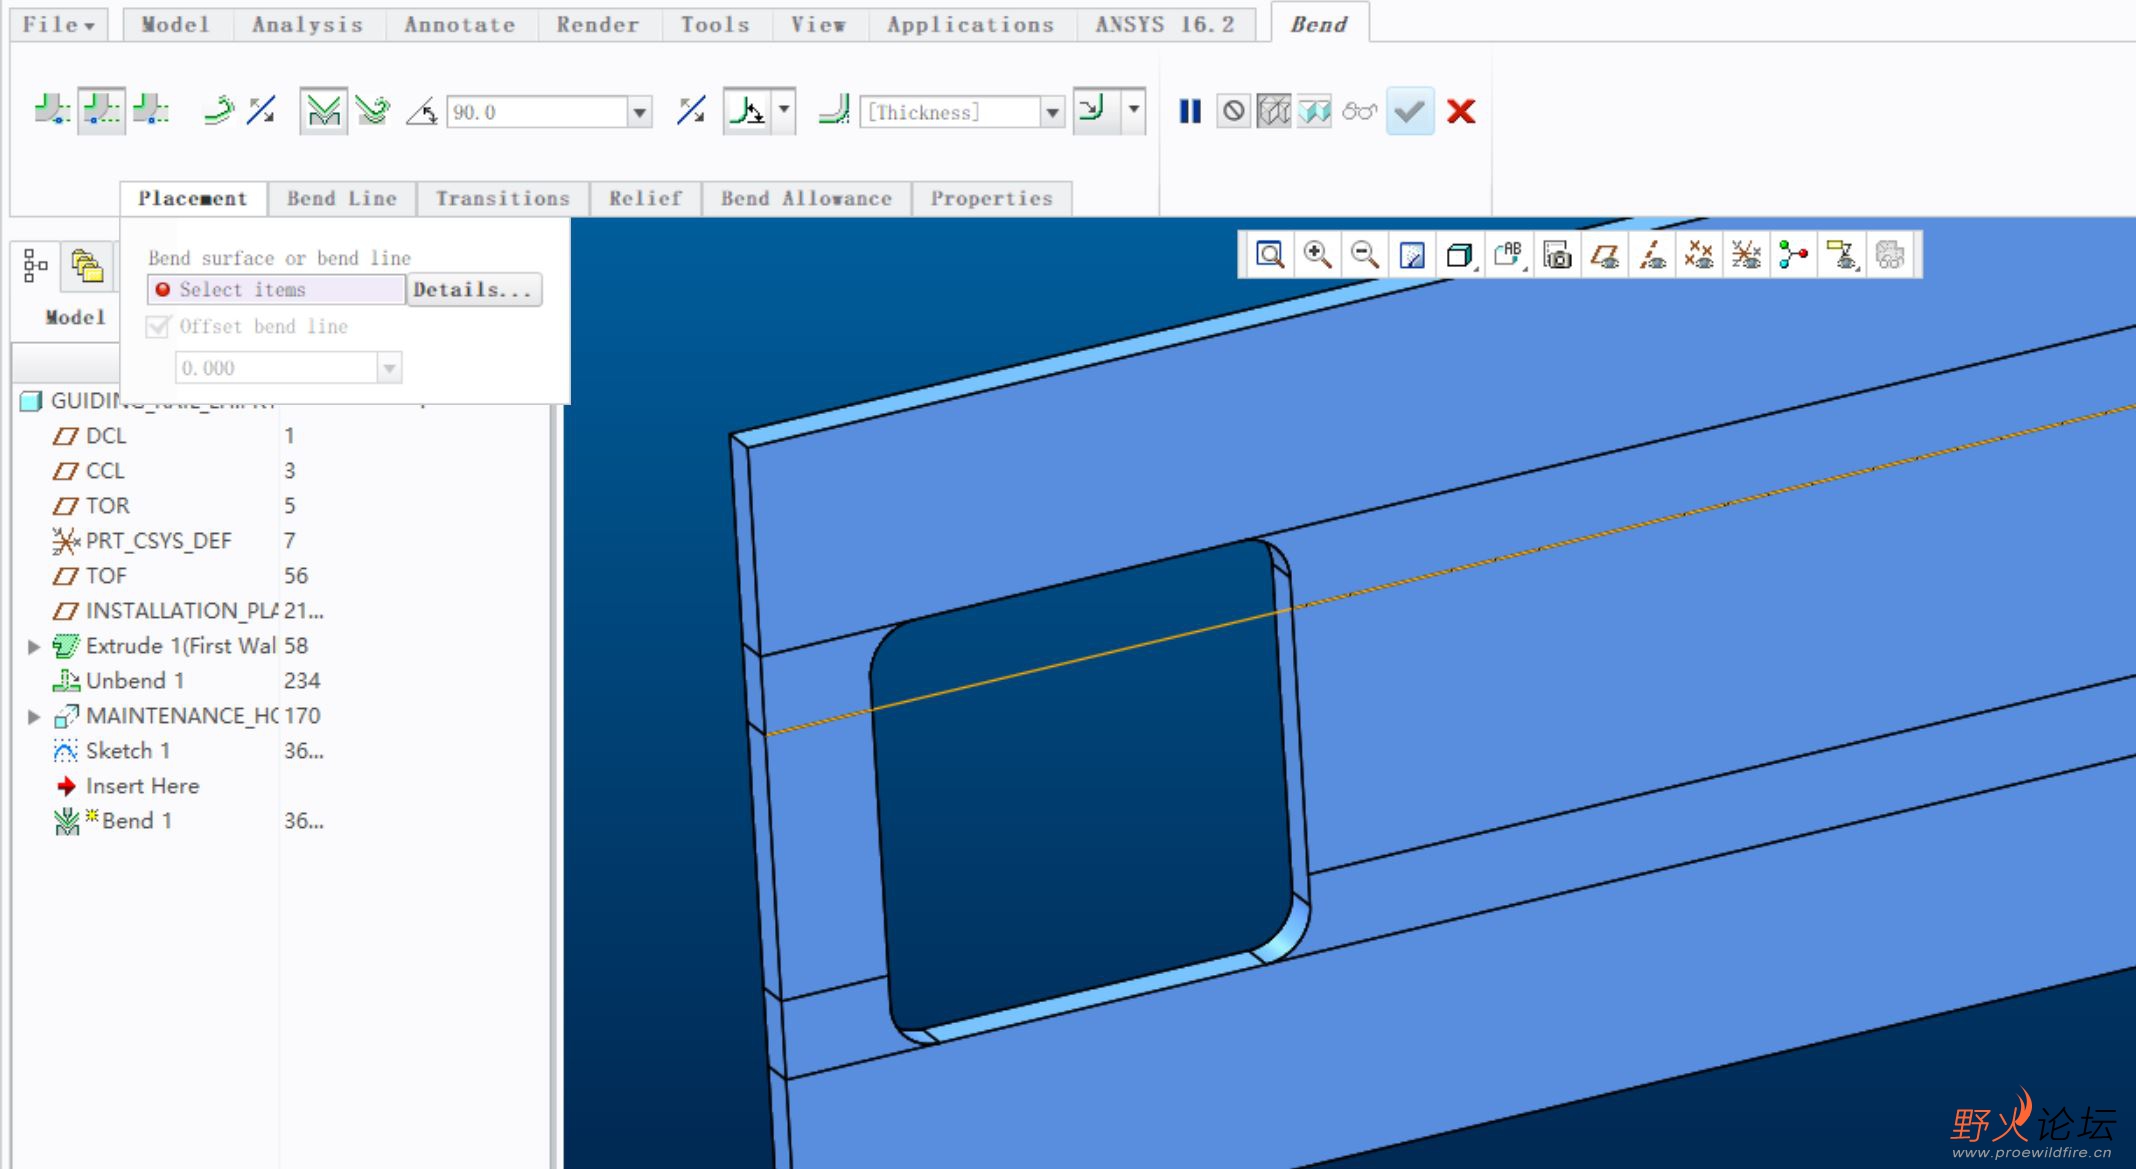Switch to the Analysis ribbon tab
The width and height of the screenshot is (2136, 1169).
[x=308, y=24]
